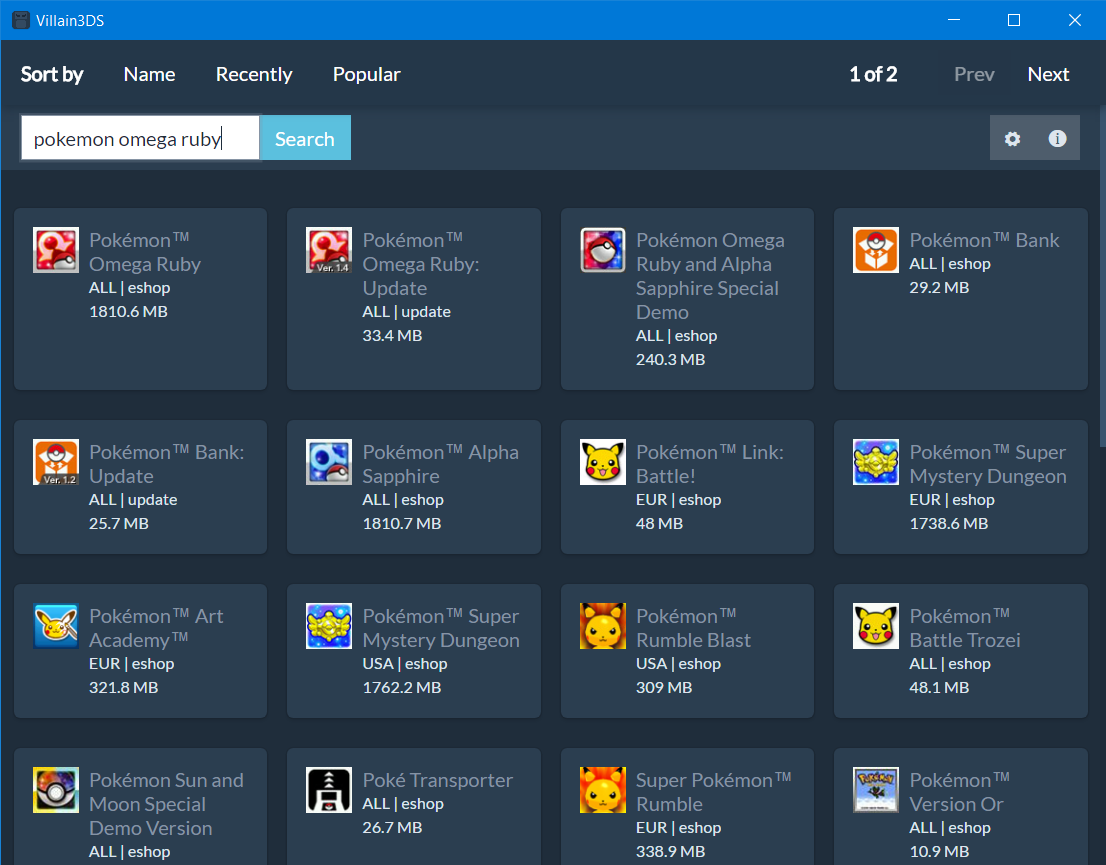This screenshot has width=1106, height=865.
Task: Click the 29.2 MB size text
Action: pyautogui.click(x=939, y=287)
